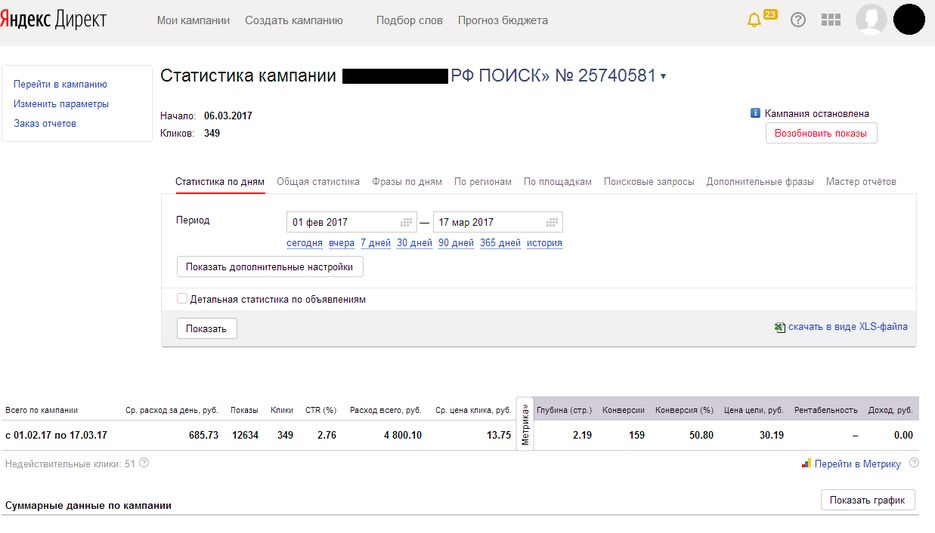This screenshot has width=935, height=533.
Task: Click Возобновить показы button
Action: pyautogui.click(x=821, y=133)
